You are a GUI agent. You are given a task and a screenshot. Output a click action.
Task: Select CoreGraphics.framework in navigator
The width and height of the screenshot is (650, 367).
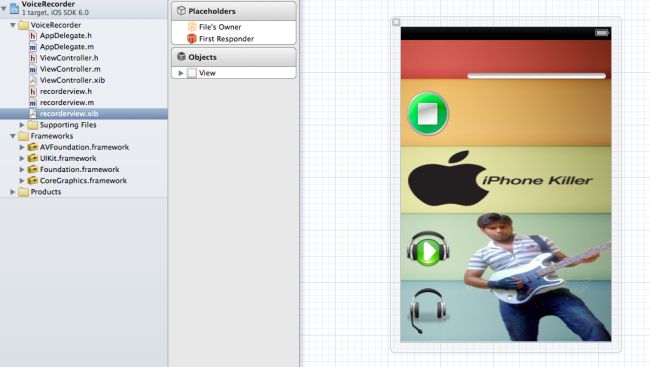83,181
